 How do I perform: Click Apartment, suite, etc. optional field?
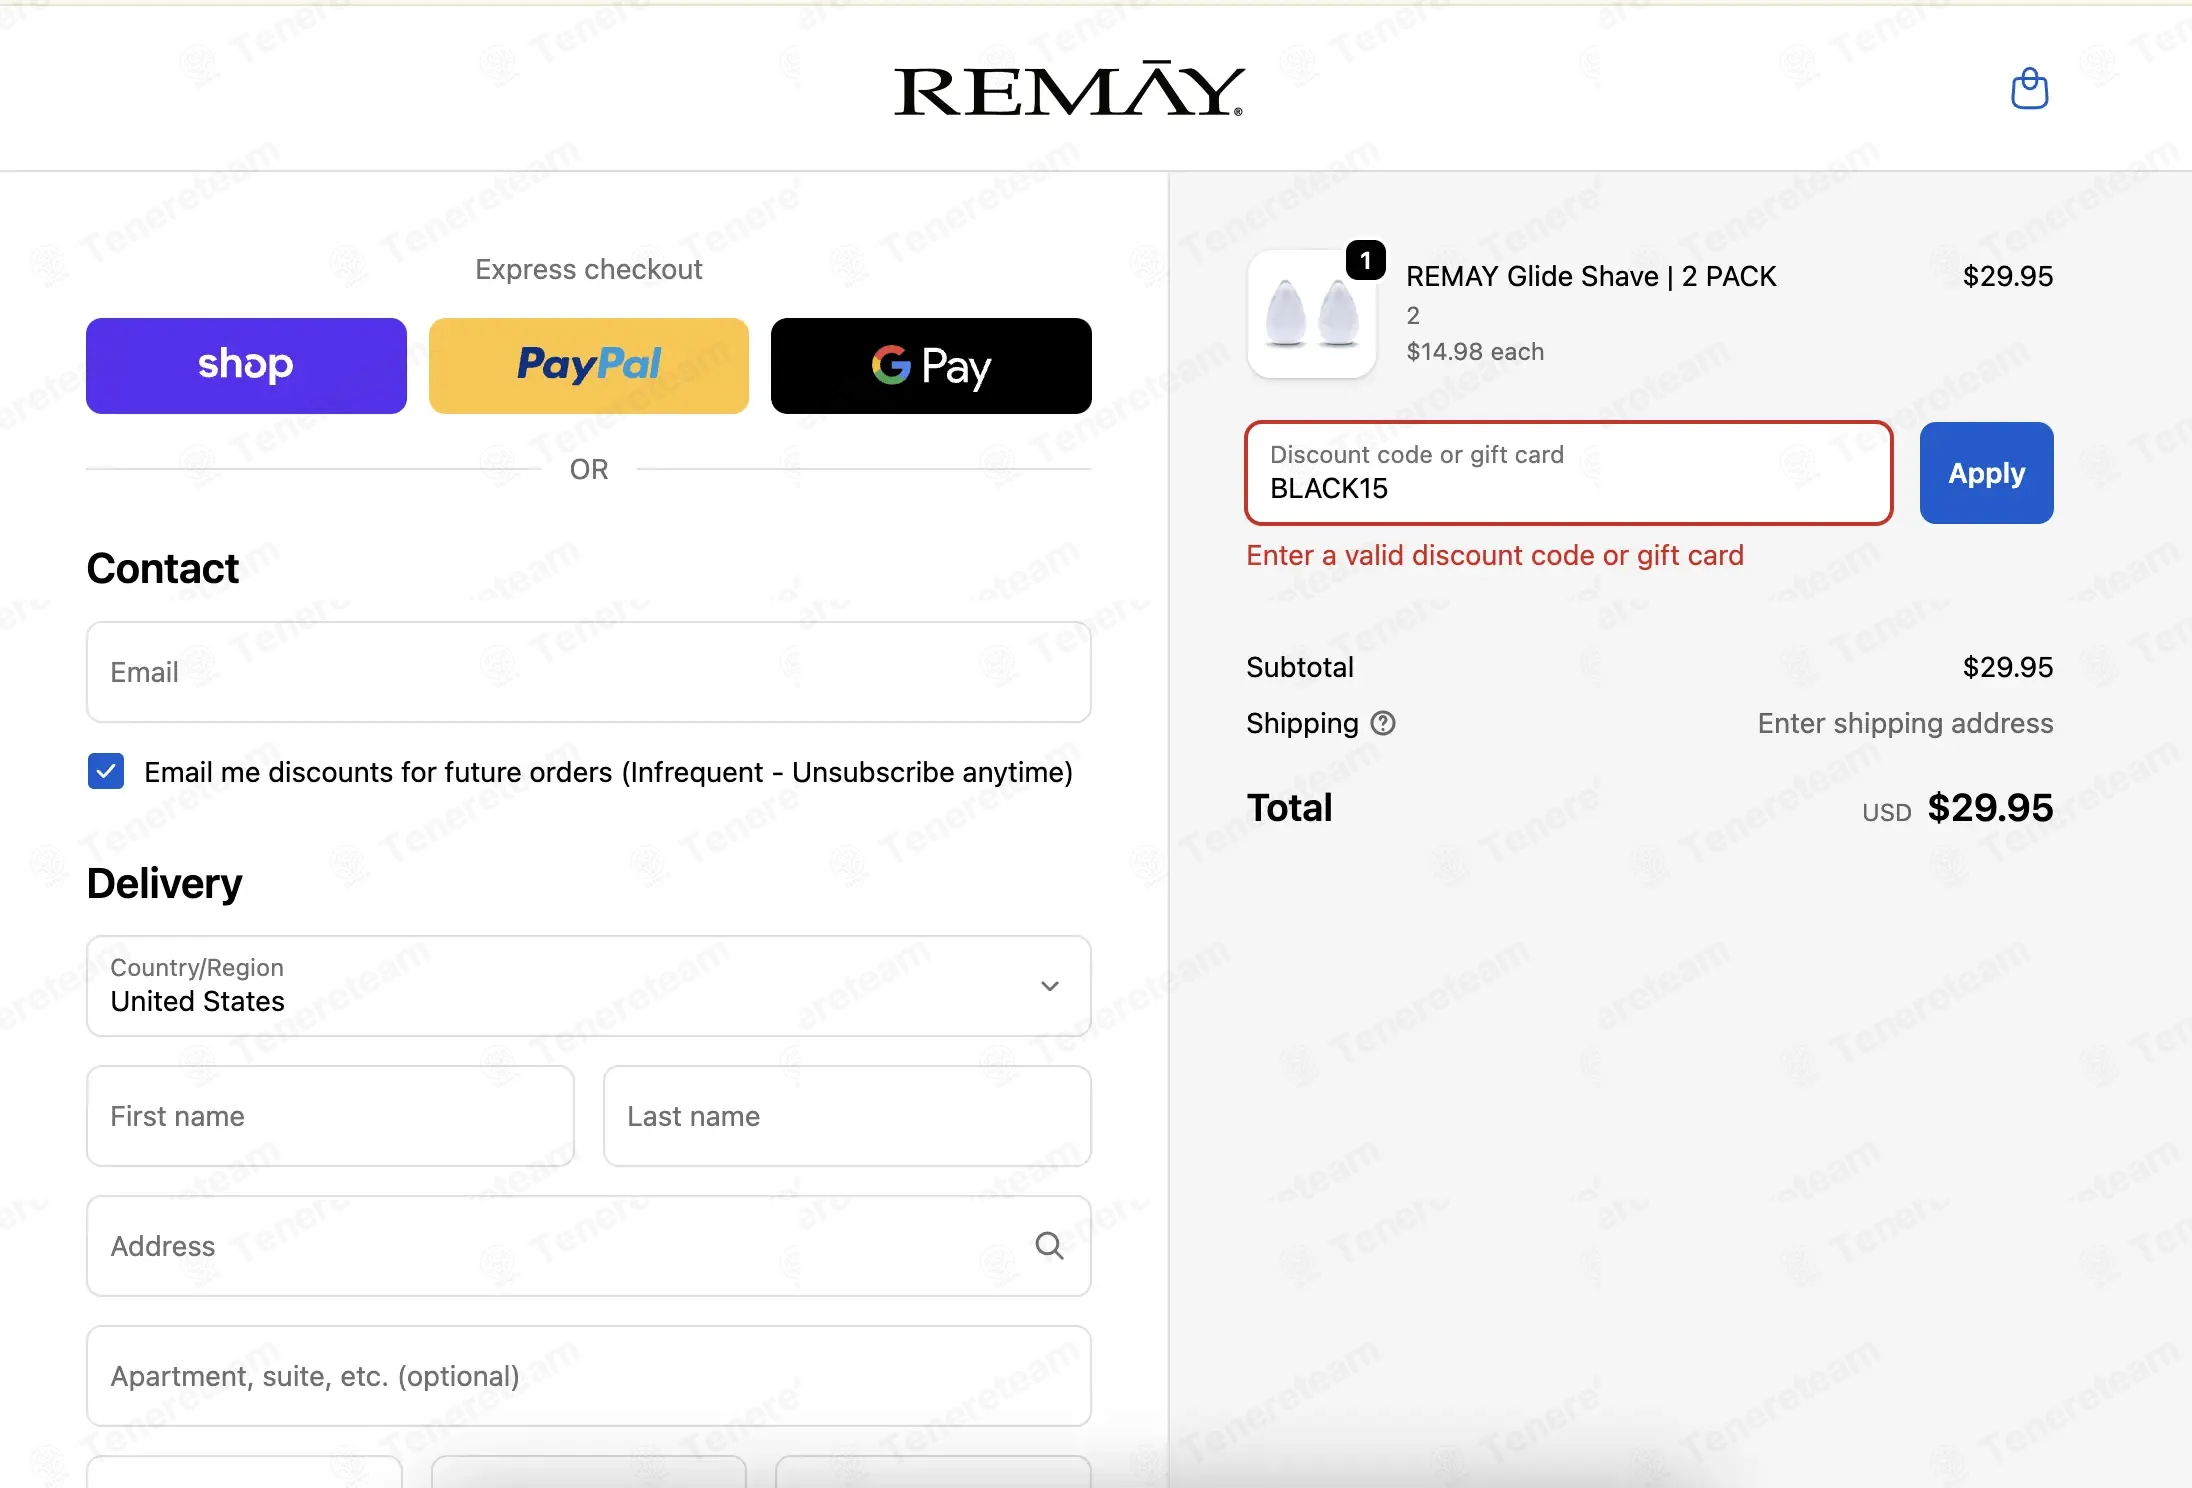coord(588,1376)
